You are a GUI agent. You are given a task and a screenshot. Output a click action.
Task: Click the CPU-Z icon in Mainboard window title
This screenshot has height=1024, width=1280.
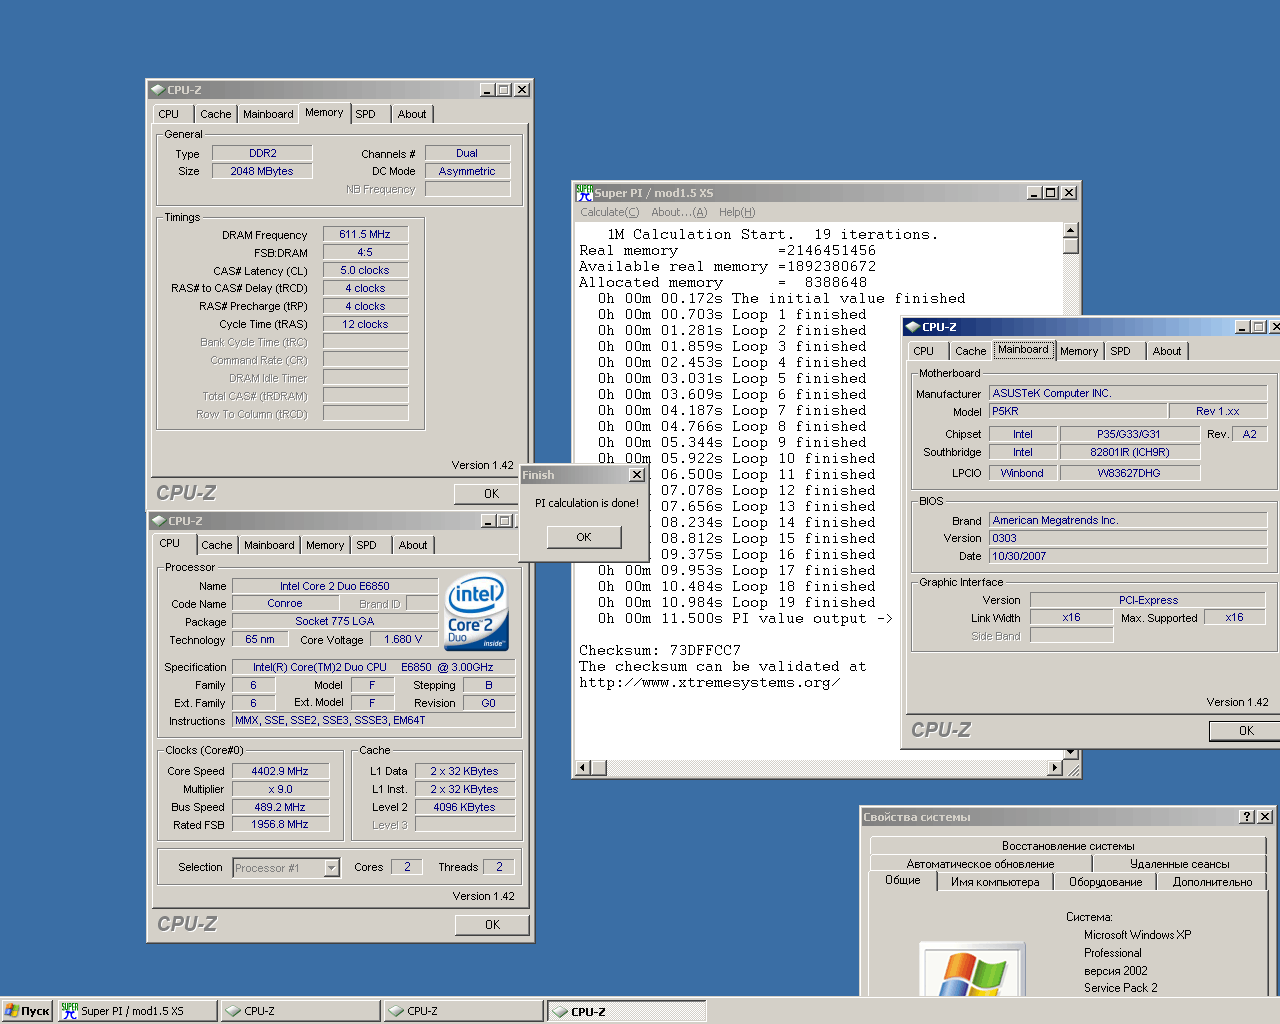coord(912,327)
